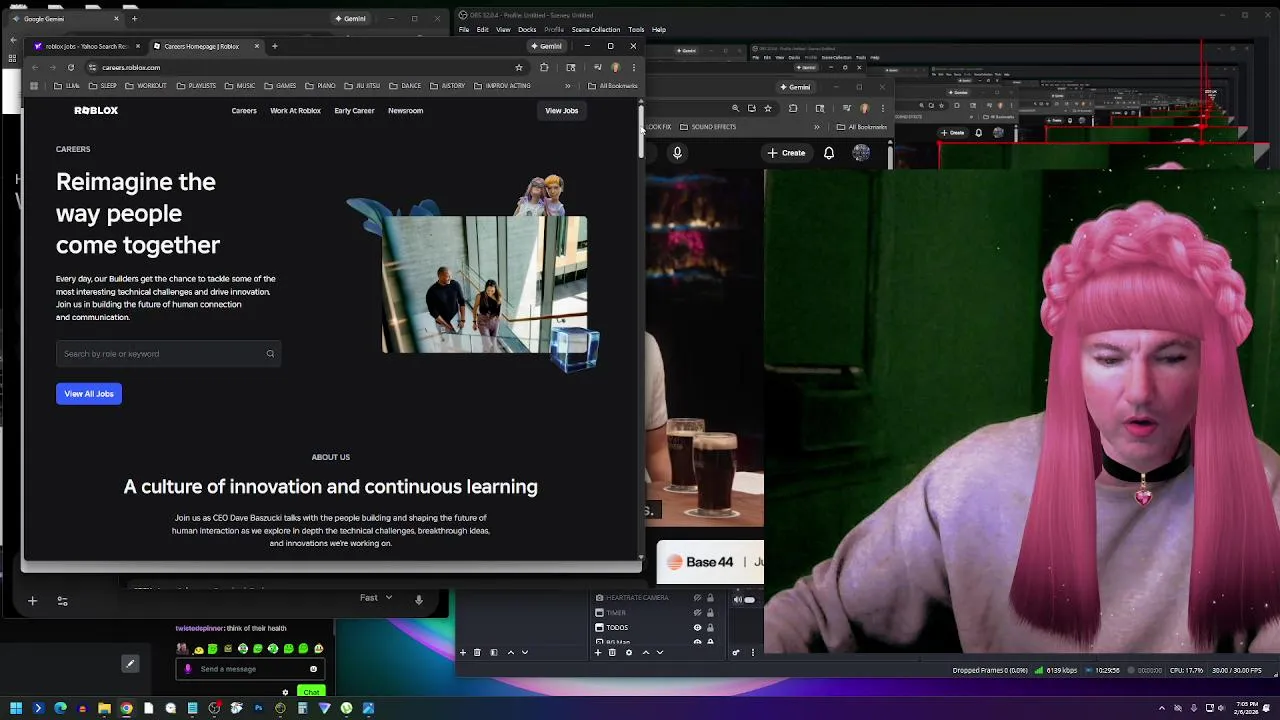Image resolution: width=1280 pixels, height=720 pixels.
Task: Open the Gemini tools sliders icon
Action: [x=62, y=601]
